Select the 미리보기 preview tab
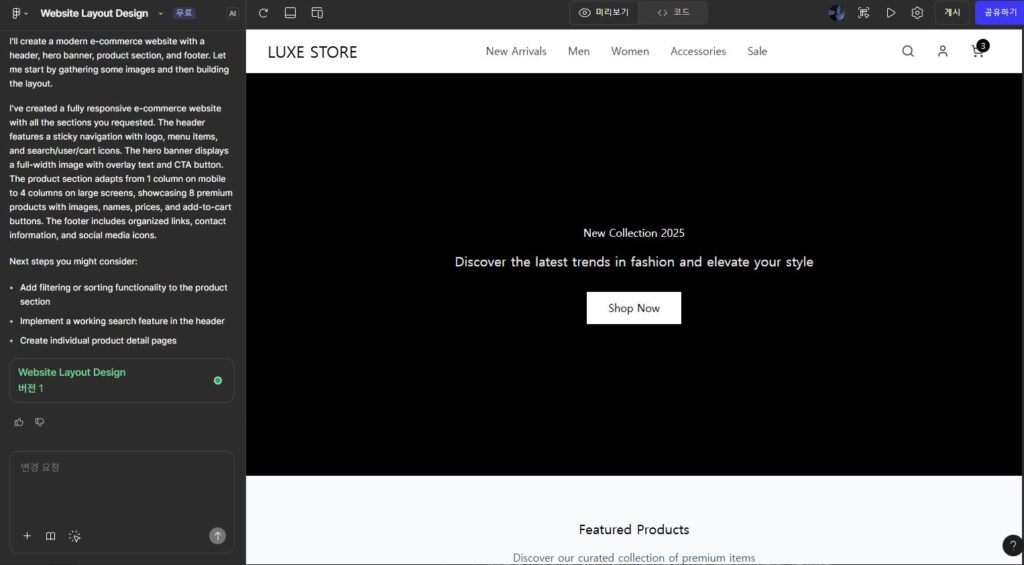Screen dimensions: 1024x565 604,13
